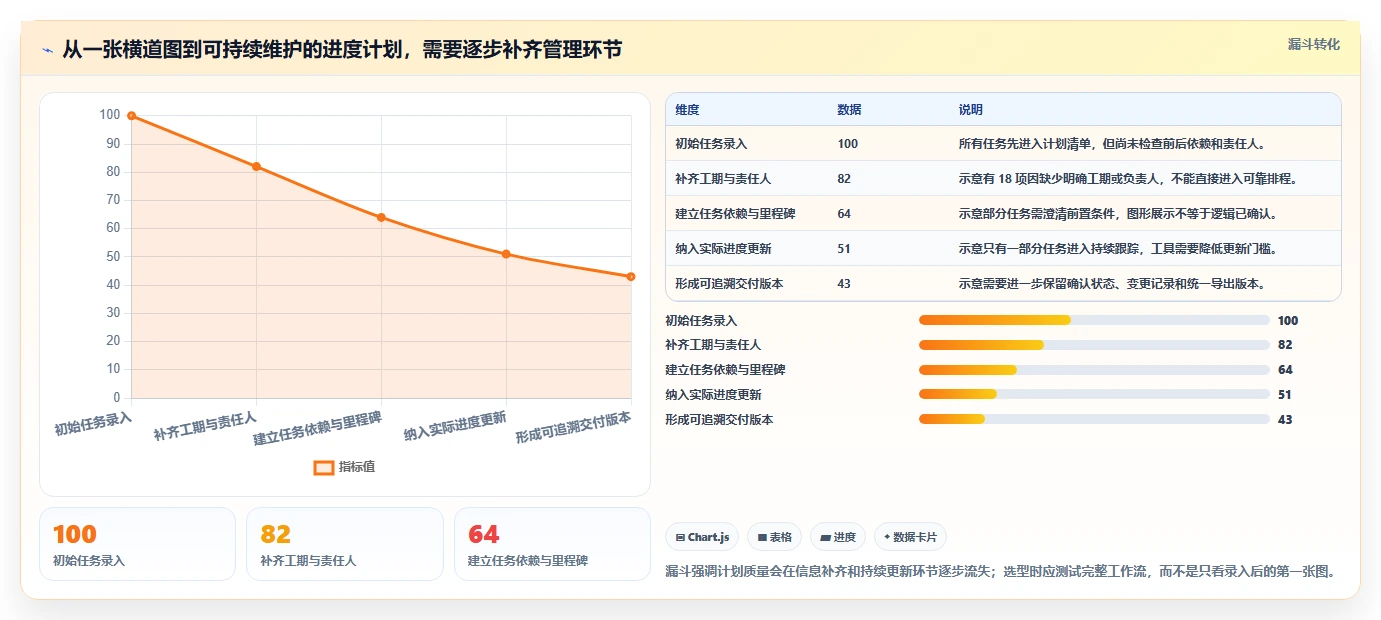This screenshot has width=1381, height=620.
Task: Click the 51 value in the table
Action: point(844,249)
